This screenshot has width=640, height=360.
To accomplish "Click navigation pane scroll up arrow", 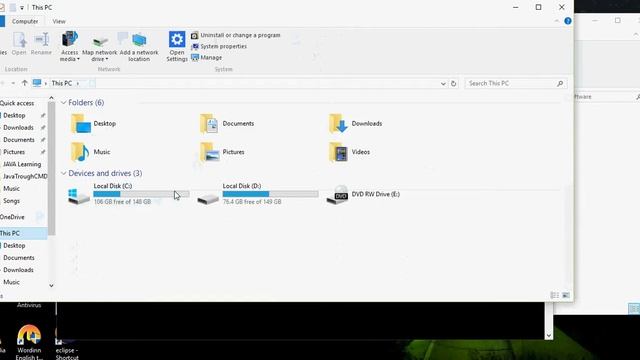I will (51, 98).
